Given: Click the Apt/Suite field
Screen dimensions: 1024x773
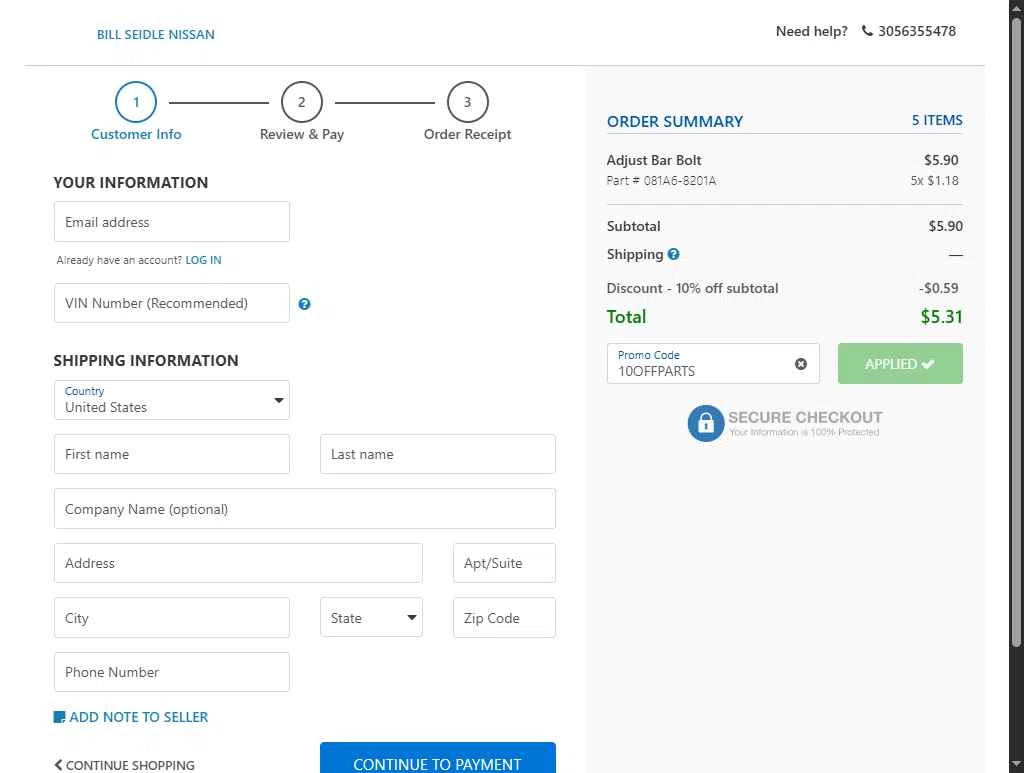Looking at the screenshot, I should tap(504, 563).
